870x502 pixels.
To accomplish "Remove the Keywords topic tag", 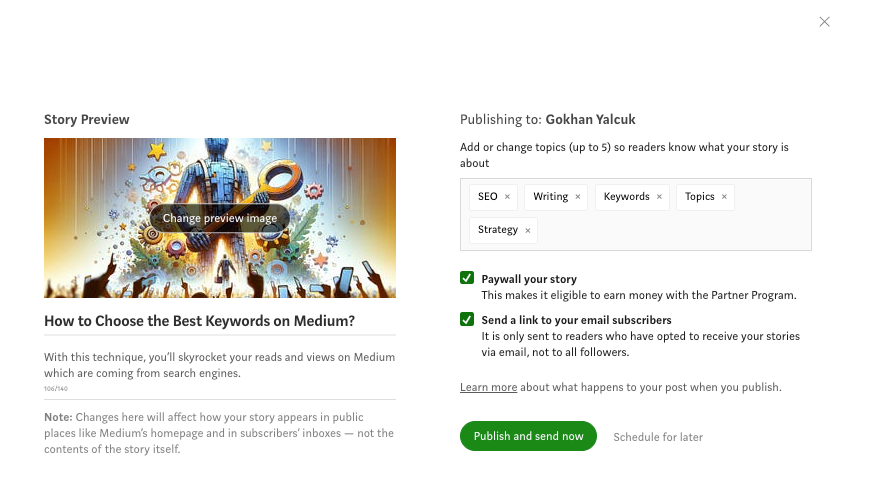I will point(659,197).
